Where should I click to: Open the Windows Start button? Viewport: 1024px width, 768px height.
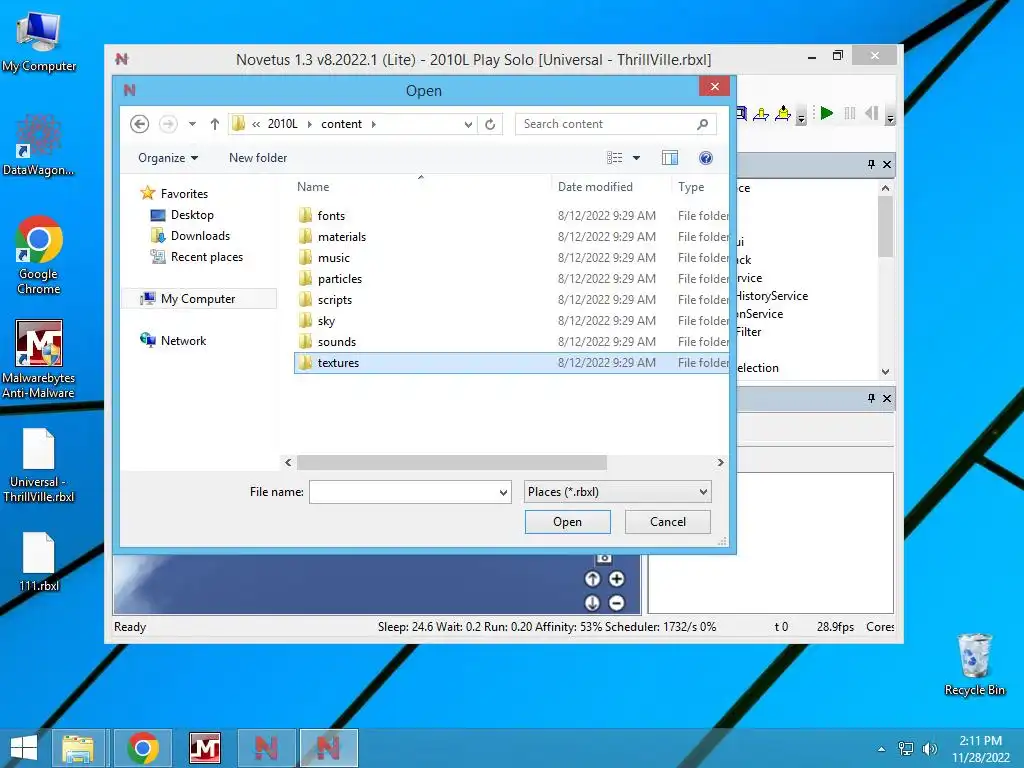coord(24,748)
